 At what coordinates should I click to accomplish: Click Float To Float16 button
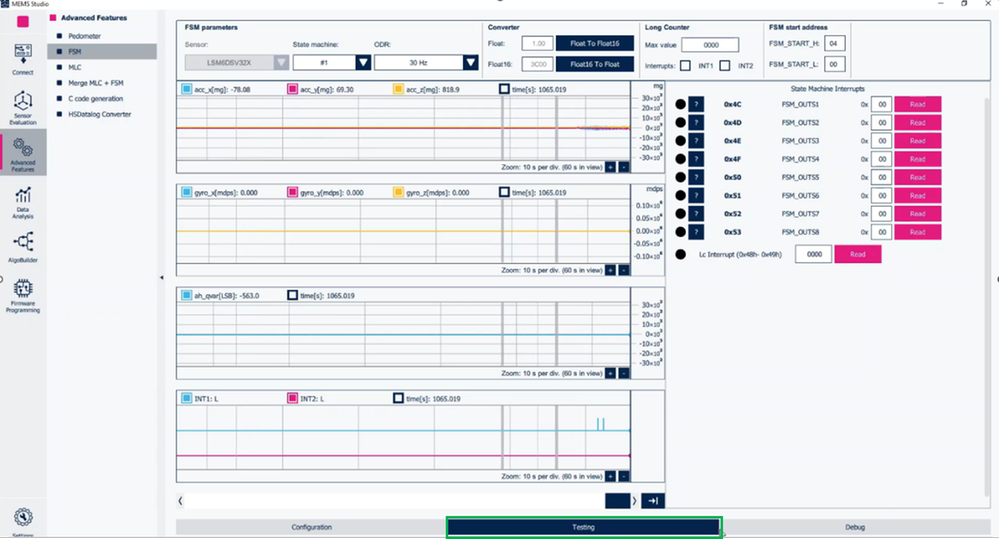point(595,43)
